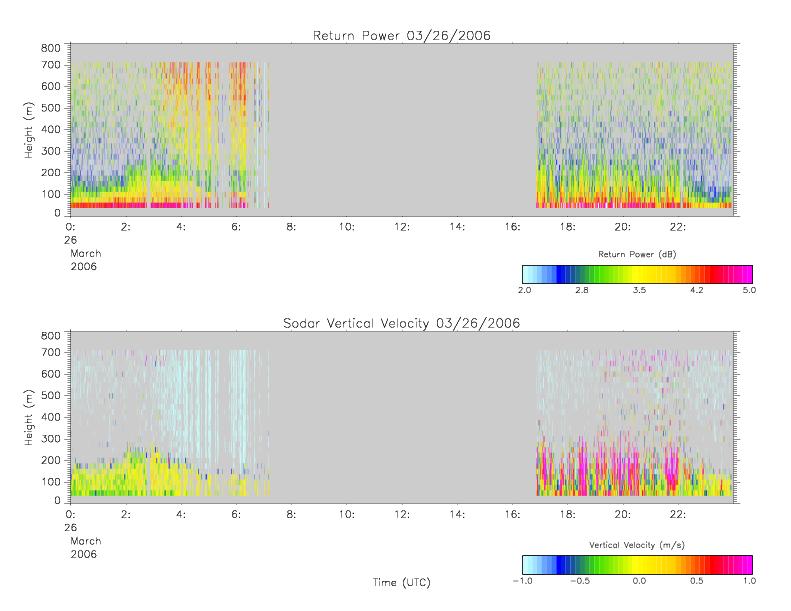Select the "Return Power (dB)" legend label

pos(637,254)
